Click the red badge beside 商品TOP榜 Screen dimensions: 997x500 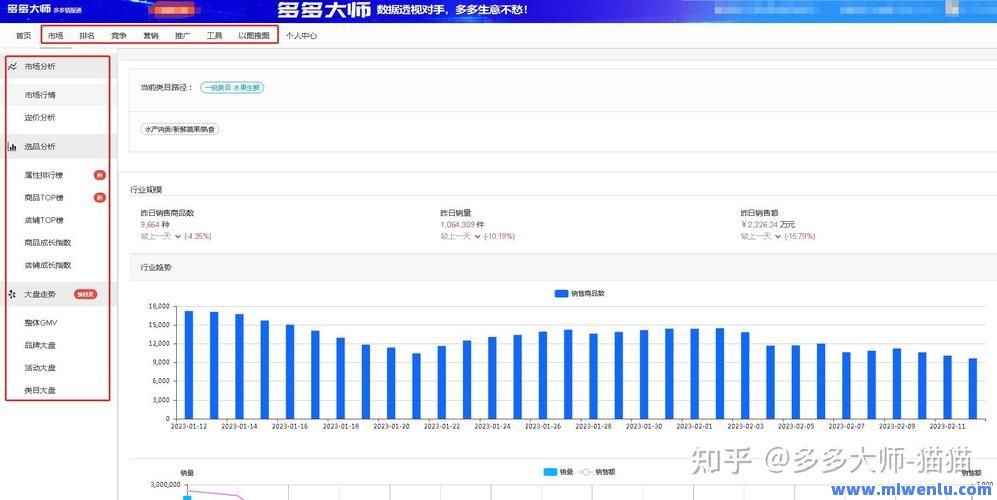(99, 198)
